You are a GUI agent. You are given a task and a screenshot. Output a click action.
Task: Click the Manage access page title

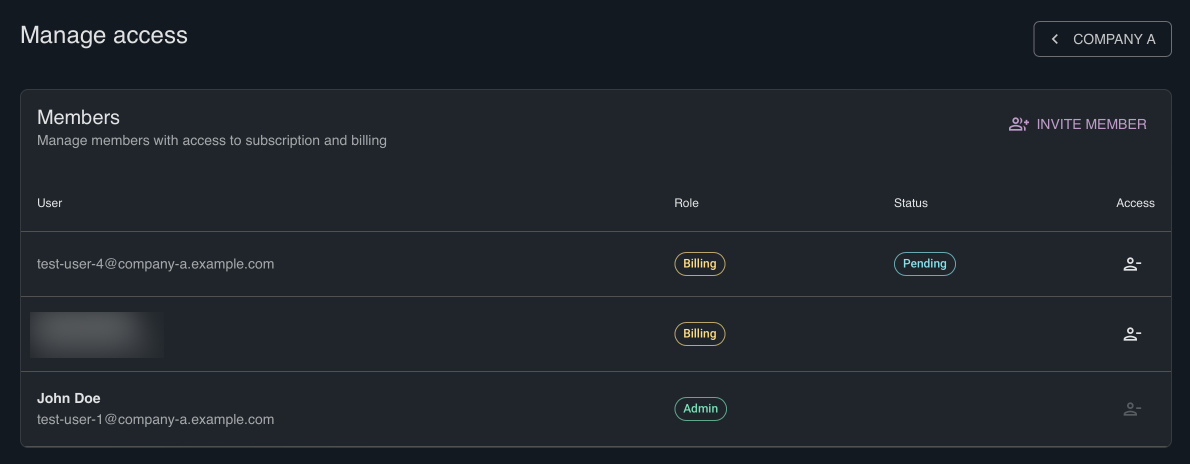coord(104,35)
